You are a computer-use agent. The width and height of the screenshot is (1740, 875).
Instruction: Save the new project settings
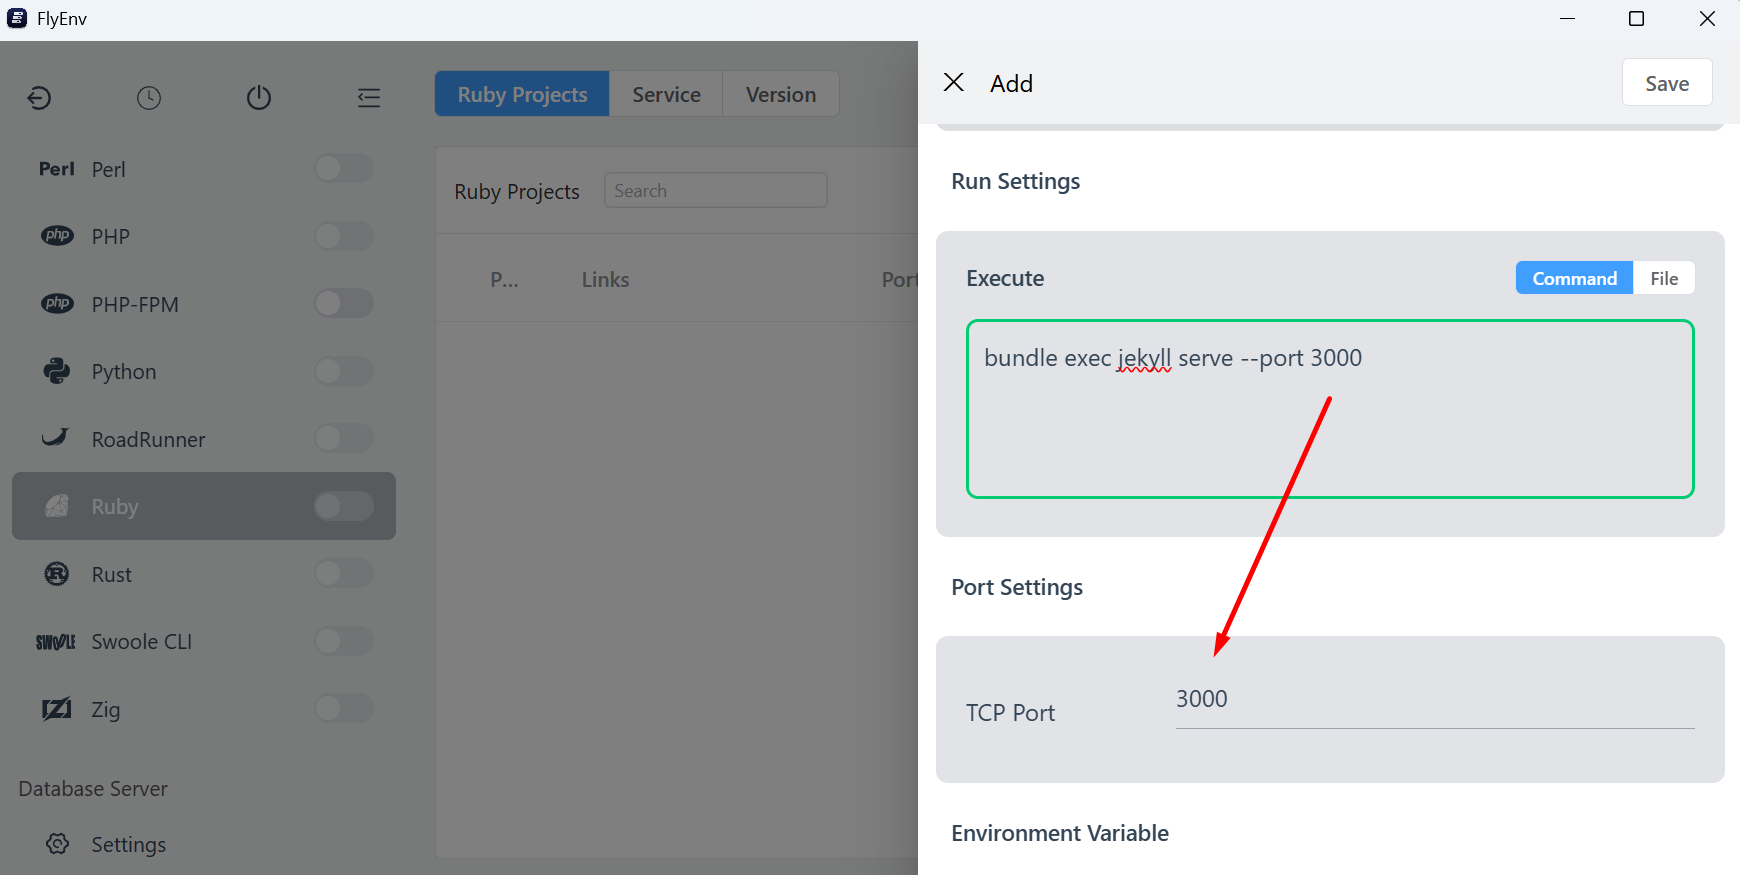tap(1667, 83)
